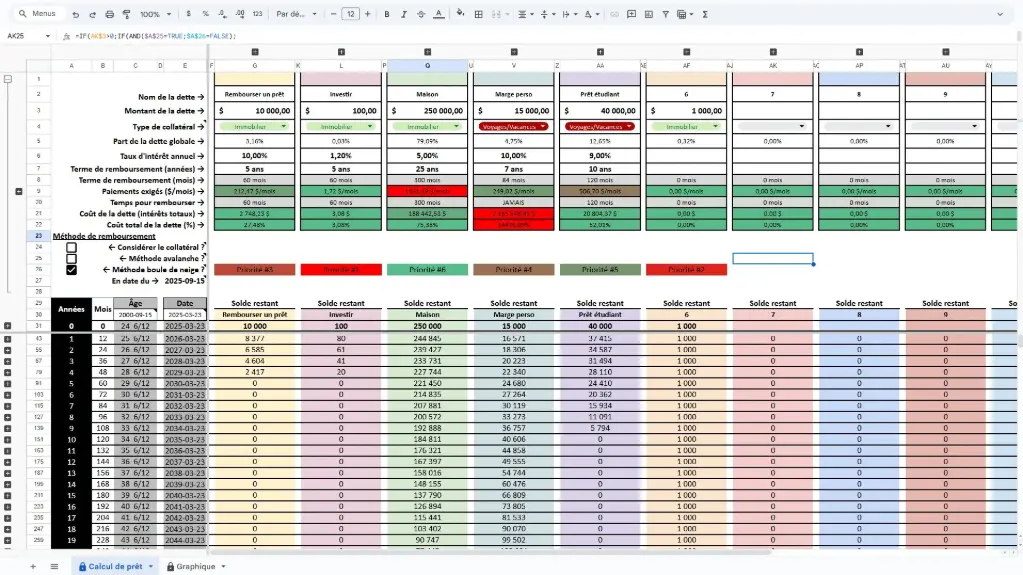
Task: Open the name box dropdown next to AK25
Action: [48, 36]
